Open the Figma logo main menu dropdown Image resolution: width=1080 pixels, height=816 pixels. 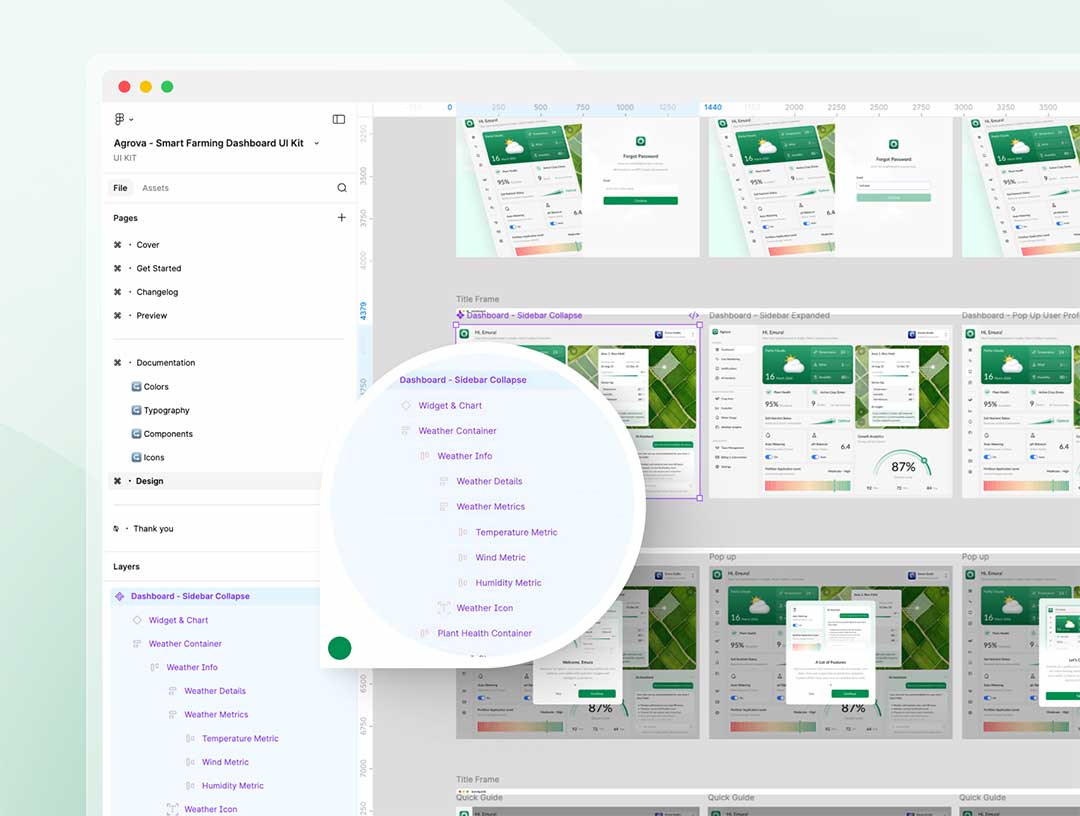tap(123, 119)
